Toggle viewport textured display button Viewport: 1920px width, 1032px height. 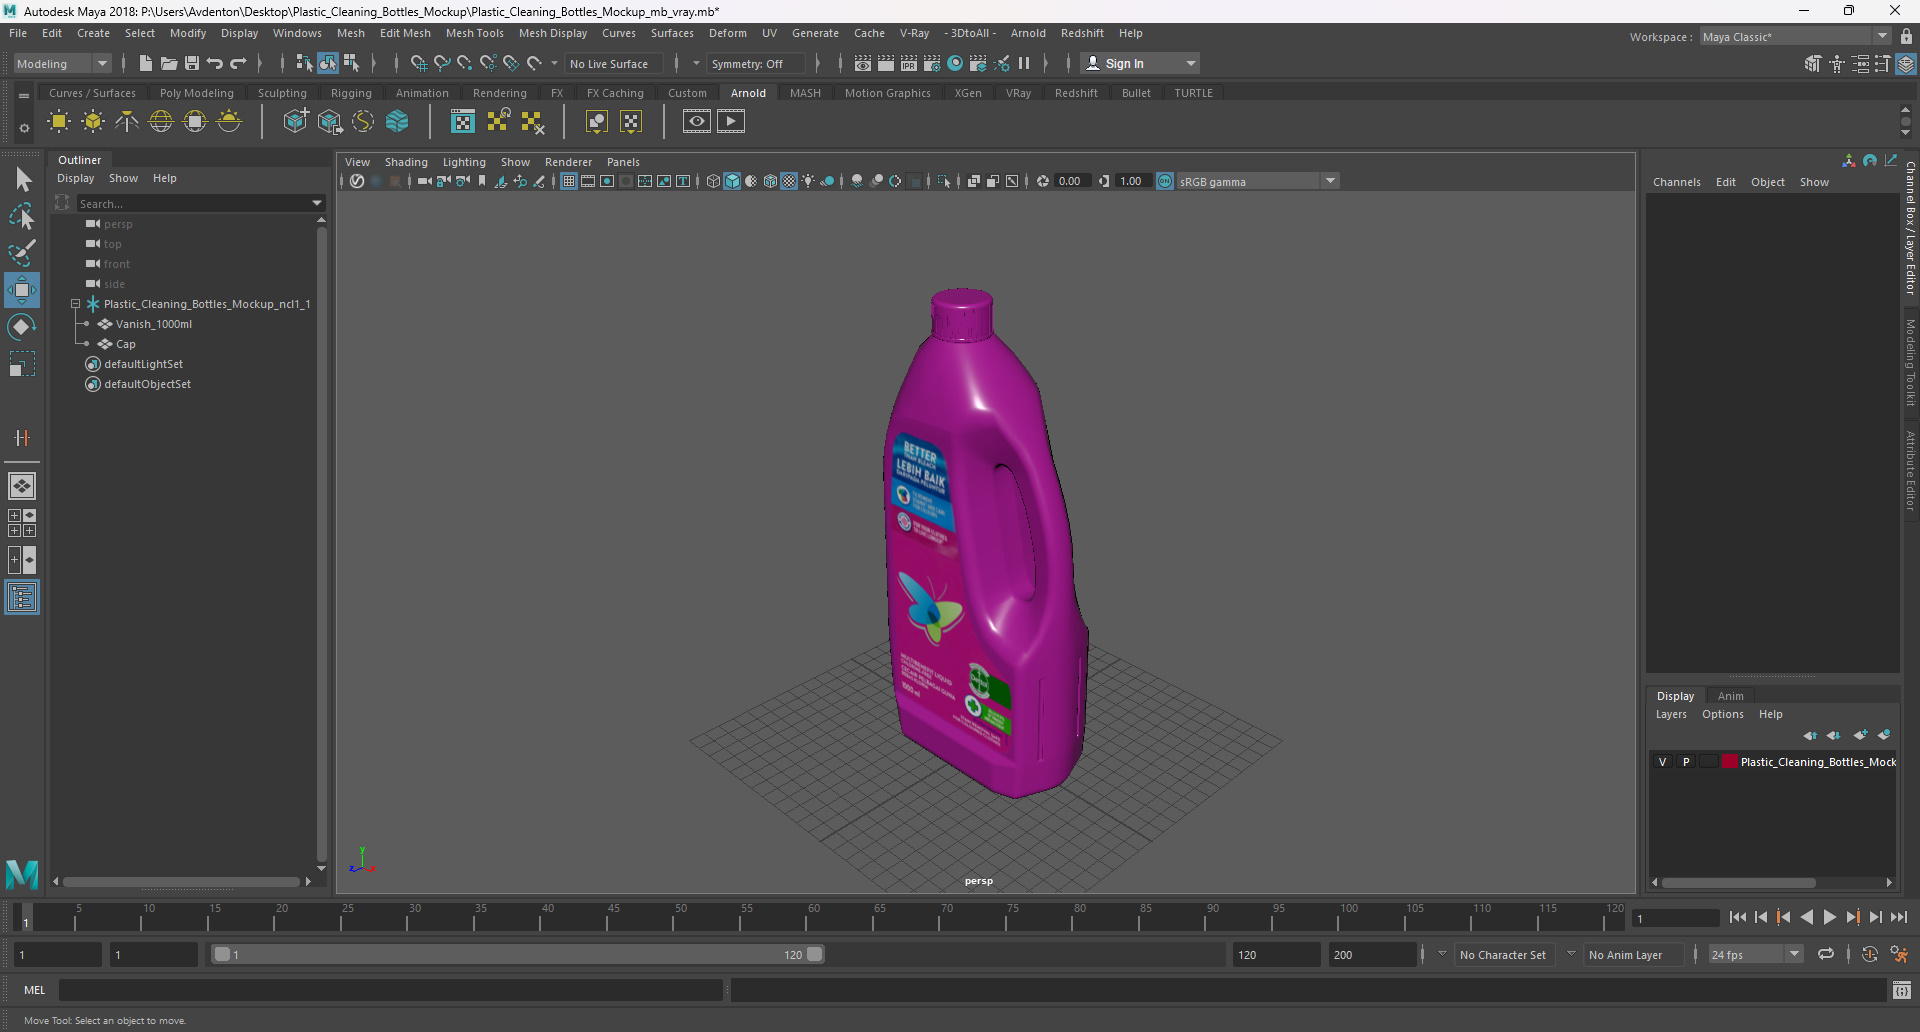coord(789,181)
